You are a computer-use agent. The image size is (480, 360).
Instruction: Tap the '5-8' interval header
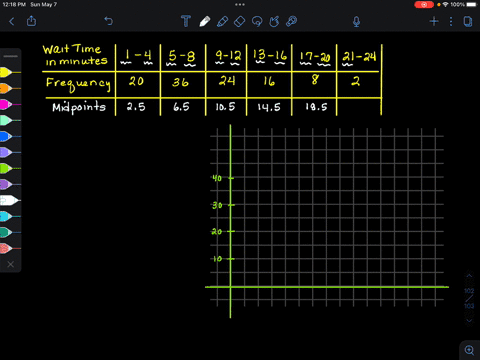point(182,57)
